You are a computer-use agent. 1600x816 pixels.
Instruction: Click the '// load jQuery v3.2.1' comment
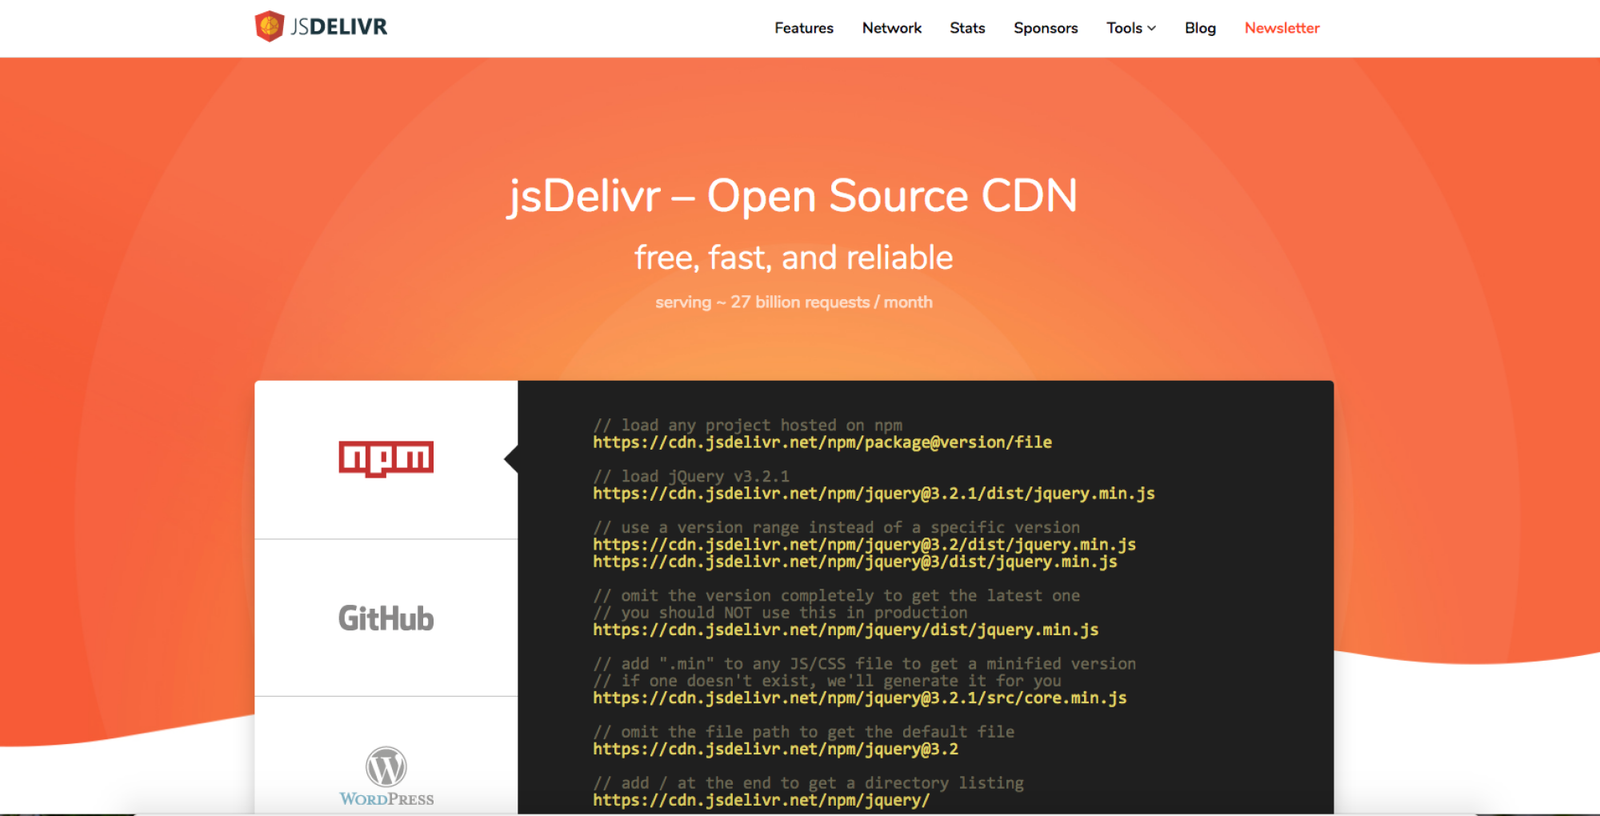pyautogui.click(x=691, y=476)
